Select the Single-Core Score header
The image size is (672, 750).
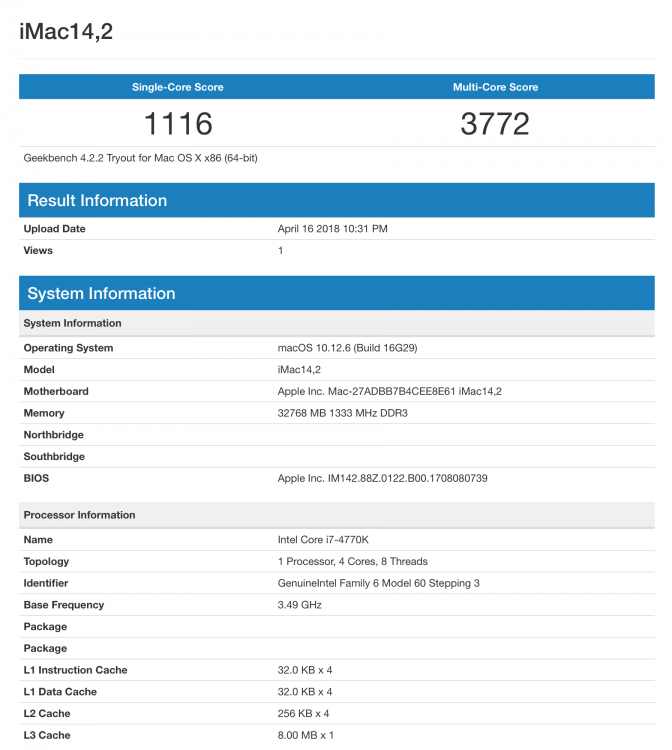coord(178,87)
